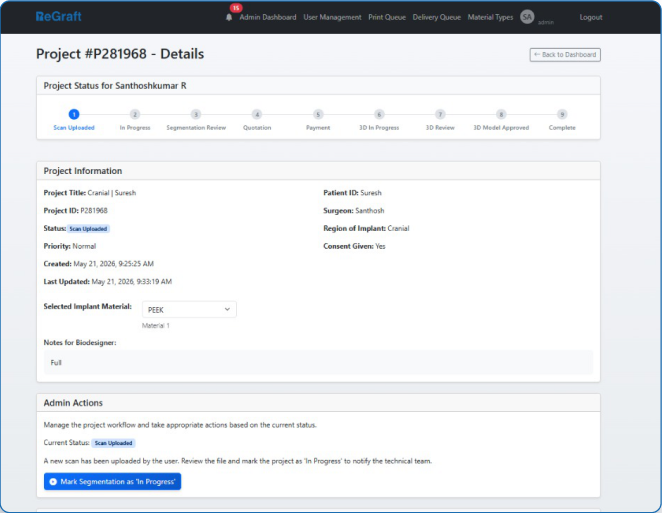Image resolution: width=662 pixels, height=513 pixels.
Task: Click the Surgeon value Santhosh
Action: pyautogui.click(x=370, y=210)
